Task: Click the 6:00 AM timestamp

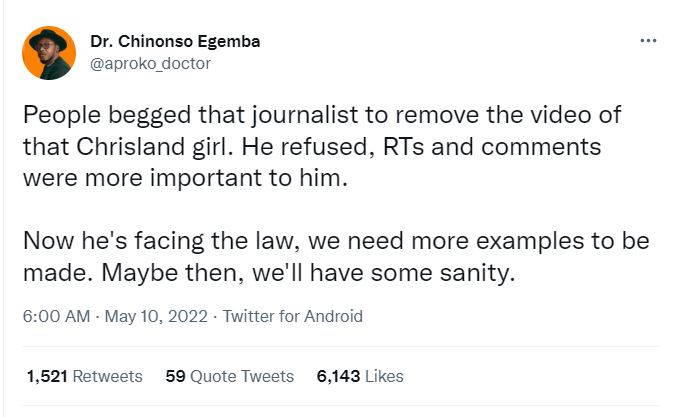Action: (x=56, y=317)
